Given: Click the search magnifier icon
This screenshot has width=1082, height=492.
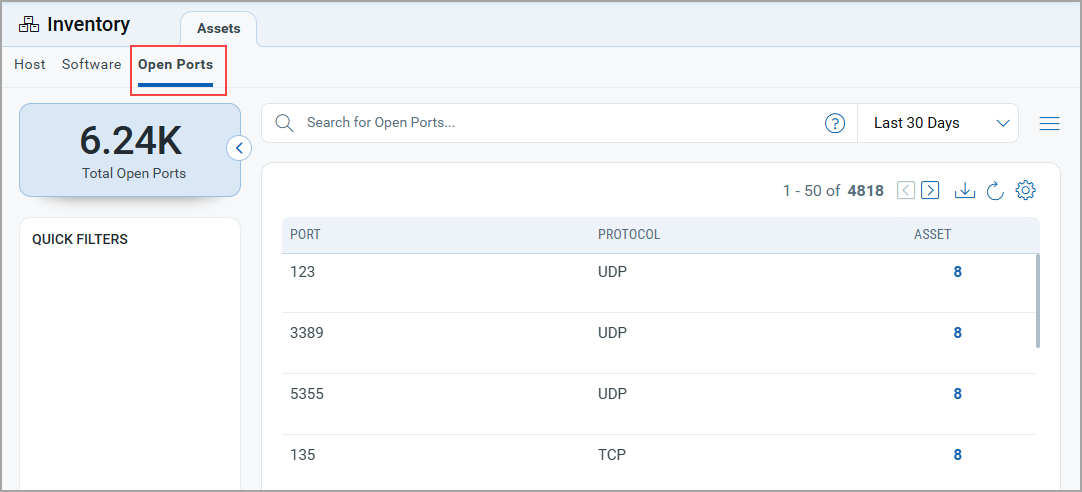Looking at the screenshot, I should (284, 123).
